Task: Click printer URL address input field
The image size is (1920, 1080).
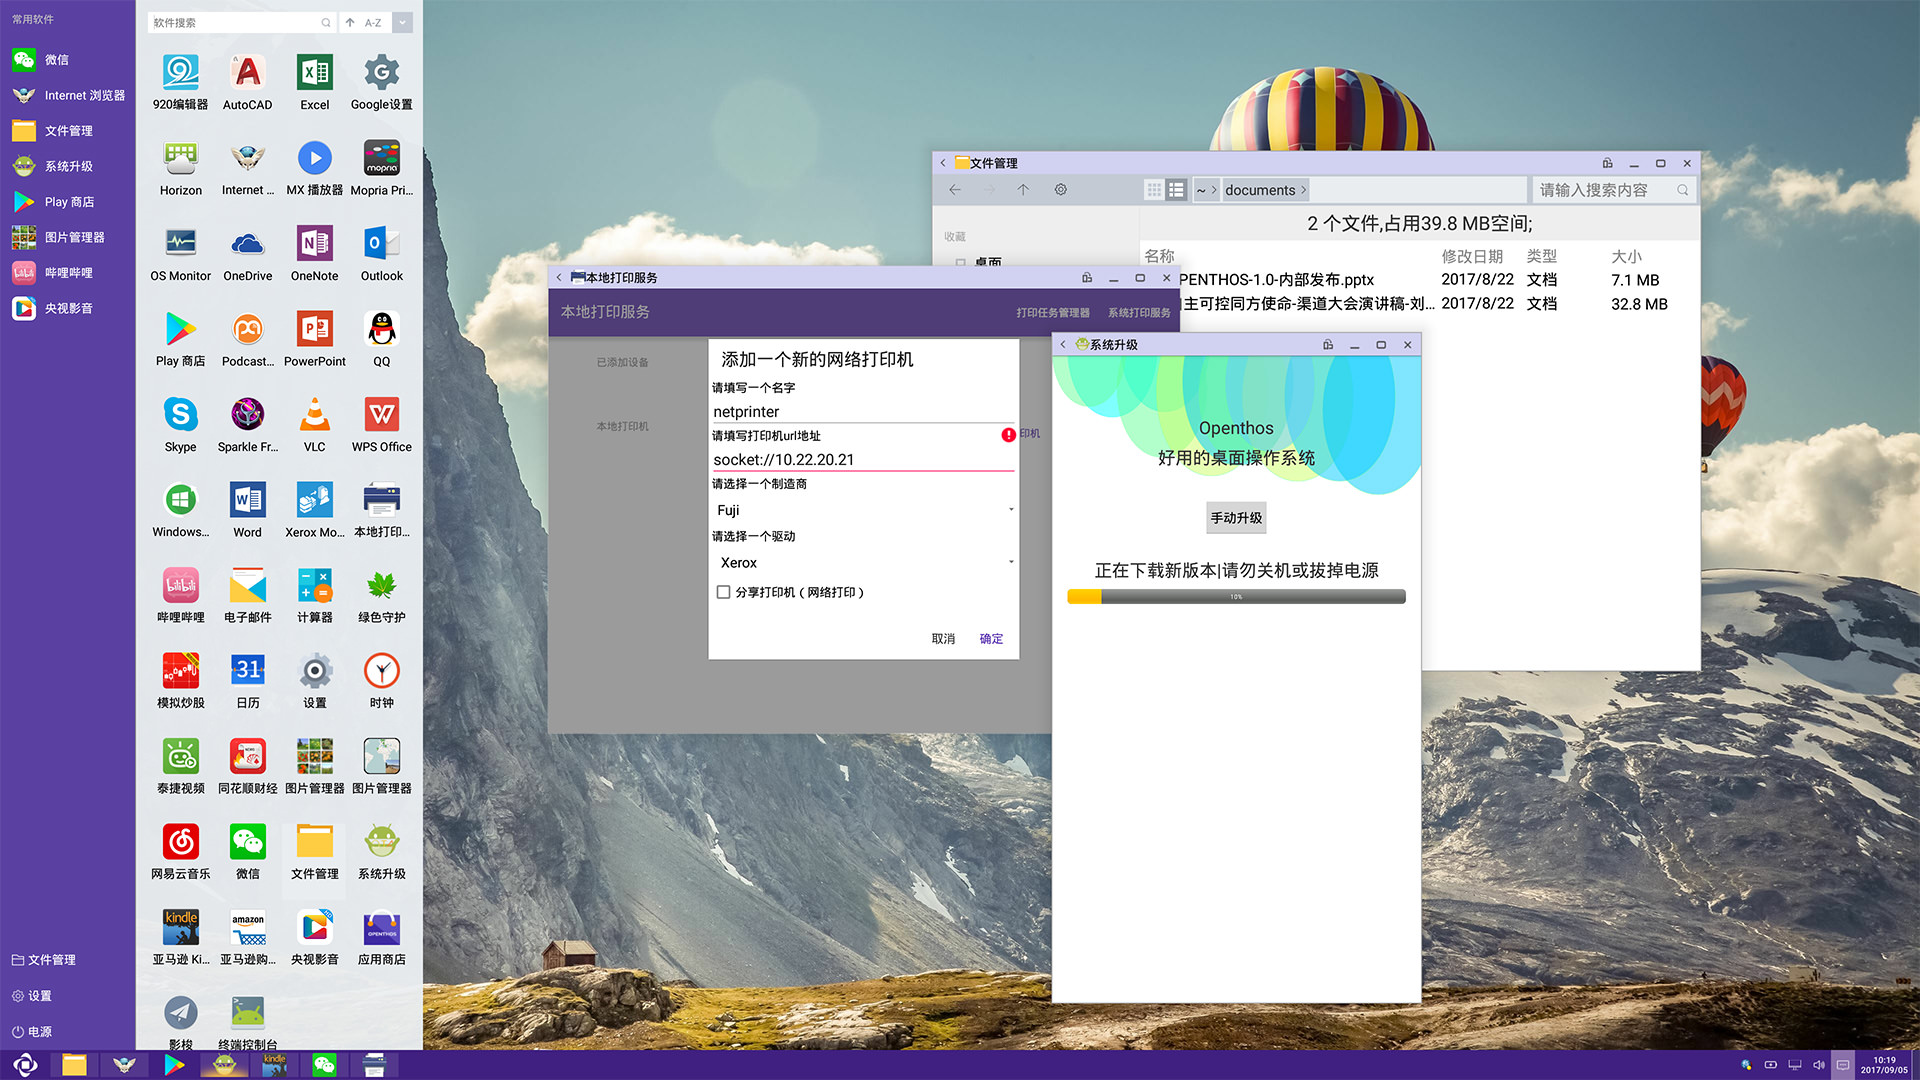Action: click(862, 459)
